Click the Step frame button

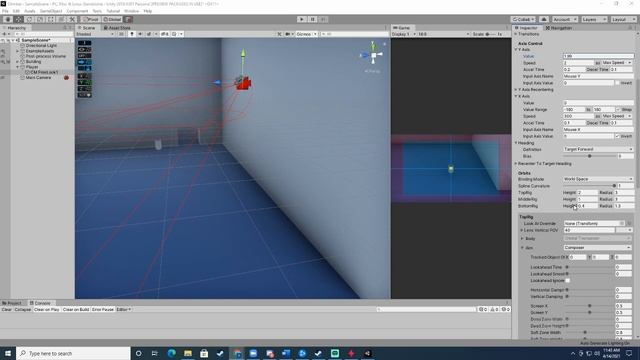click(x=323, y=19)
